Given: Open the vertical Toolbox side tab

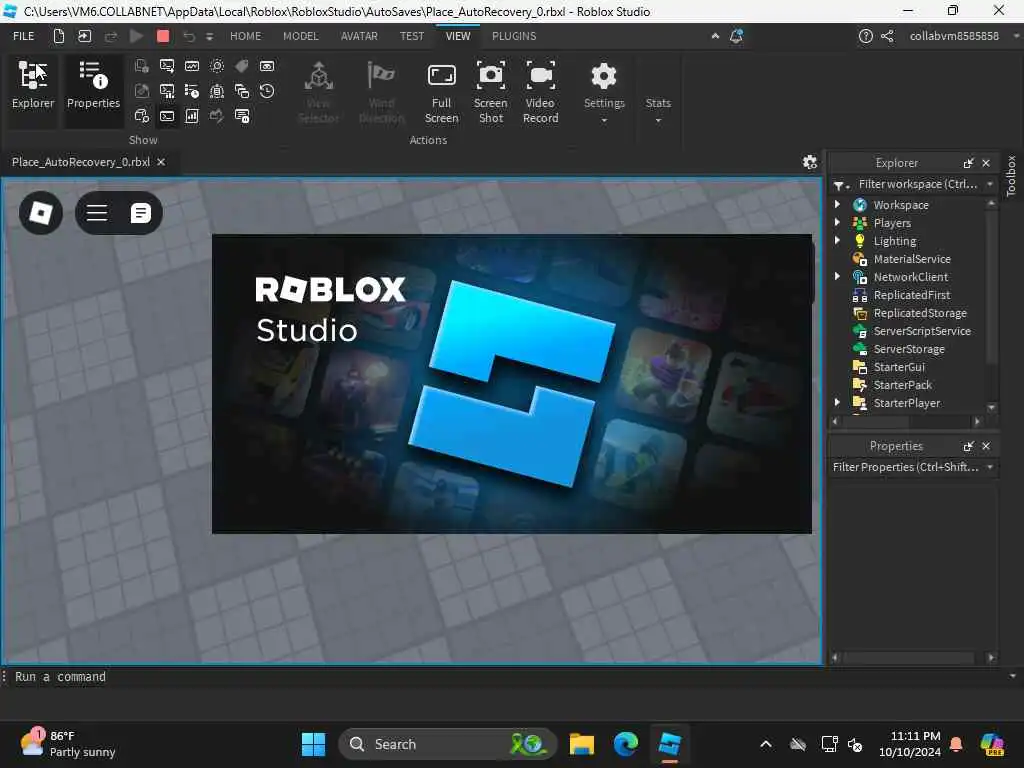Looking at the screenshot, I should tap(1012, 176).
